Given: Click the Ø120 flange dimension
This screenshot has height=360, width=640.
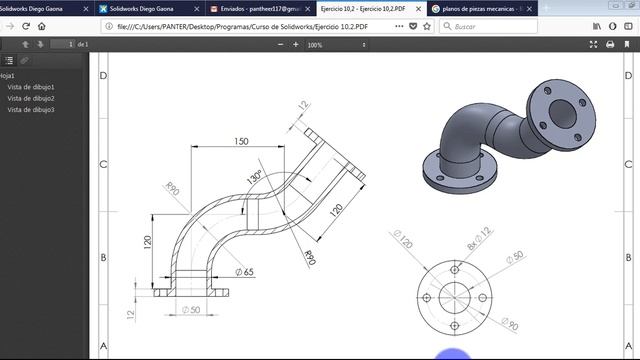Looking at the screenshot, I should pyautogui.click(x=403, y=239).
